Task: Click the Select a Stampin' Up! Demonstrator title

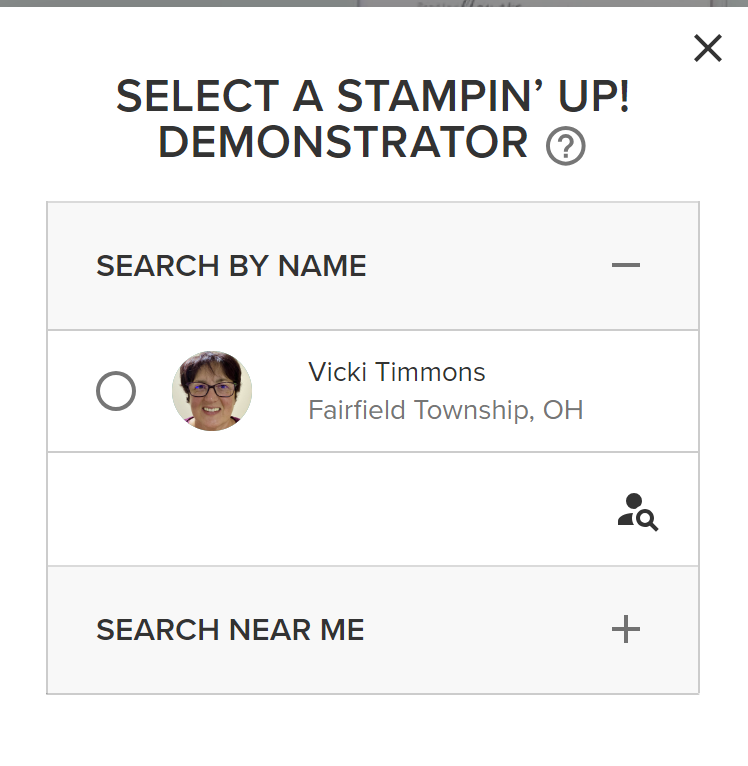Action: 372,119
